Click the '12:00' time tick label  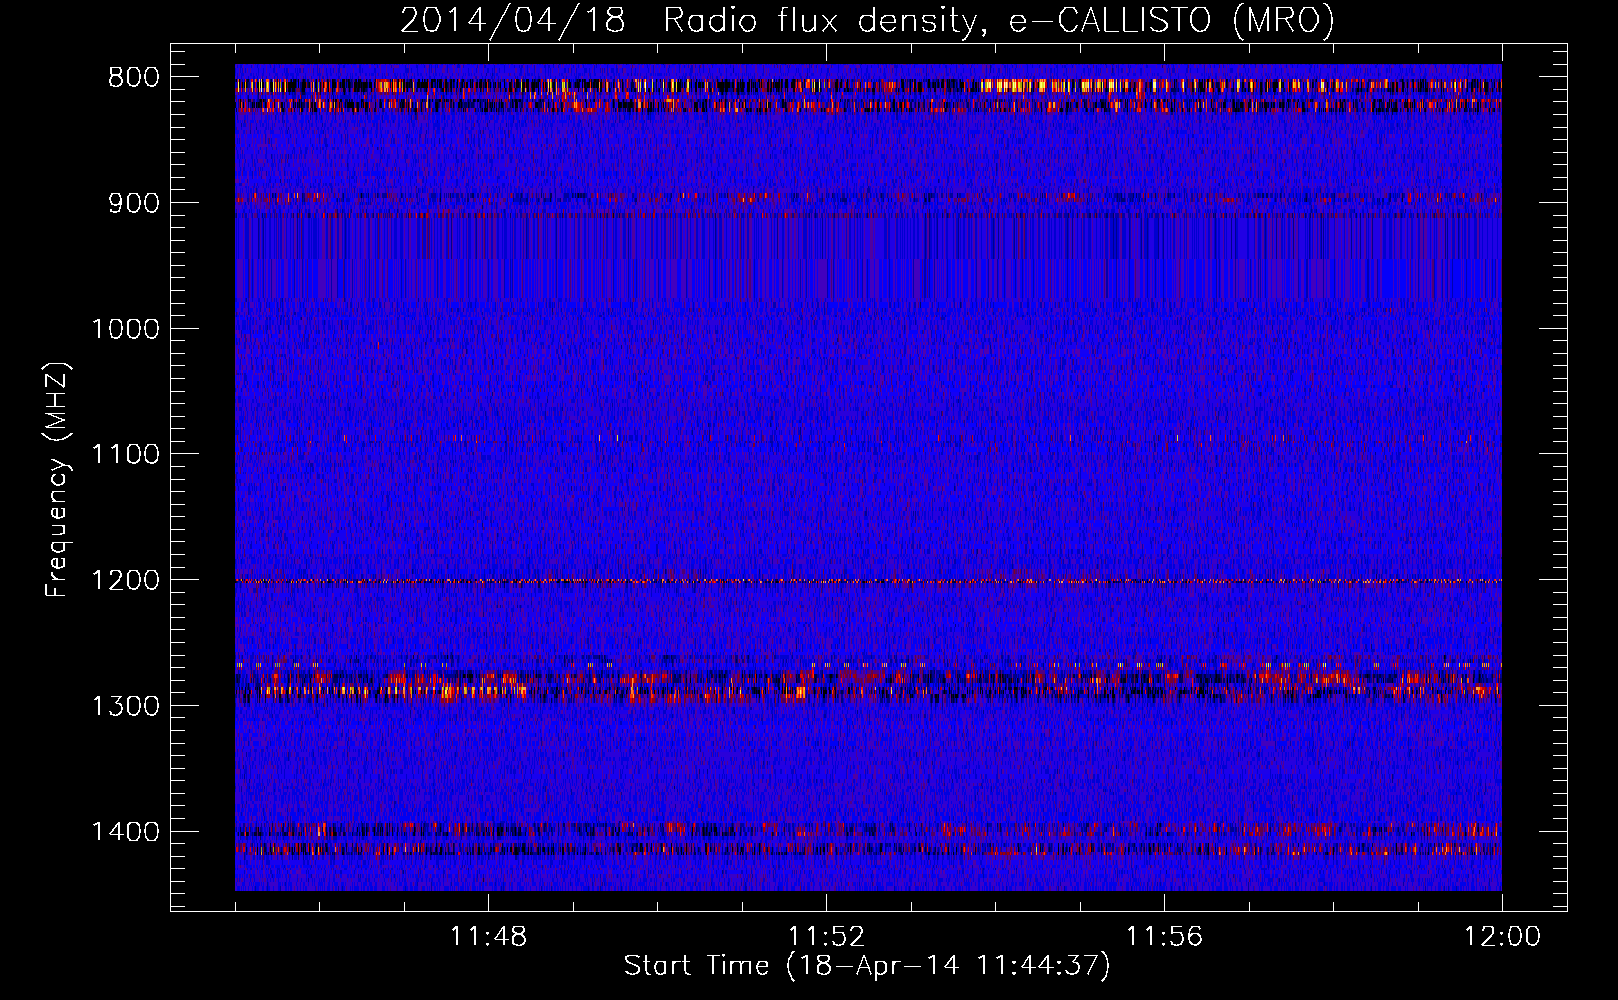click(x=1502, y=937)
